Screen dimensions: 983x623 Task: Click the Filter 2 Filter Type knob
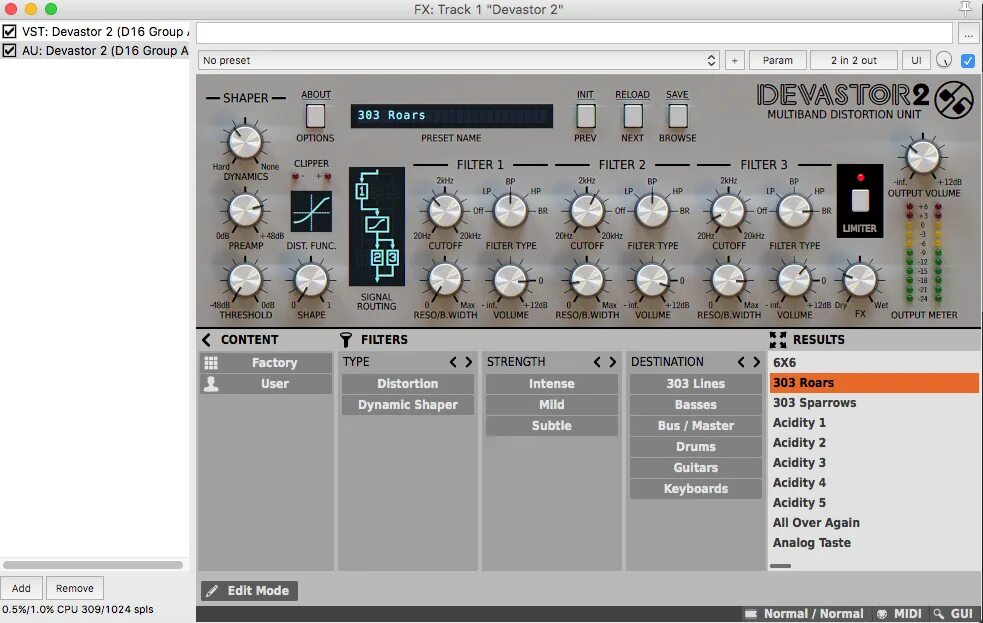652,211
